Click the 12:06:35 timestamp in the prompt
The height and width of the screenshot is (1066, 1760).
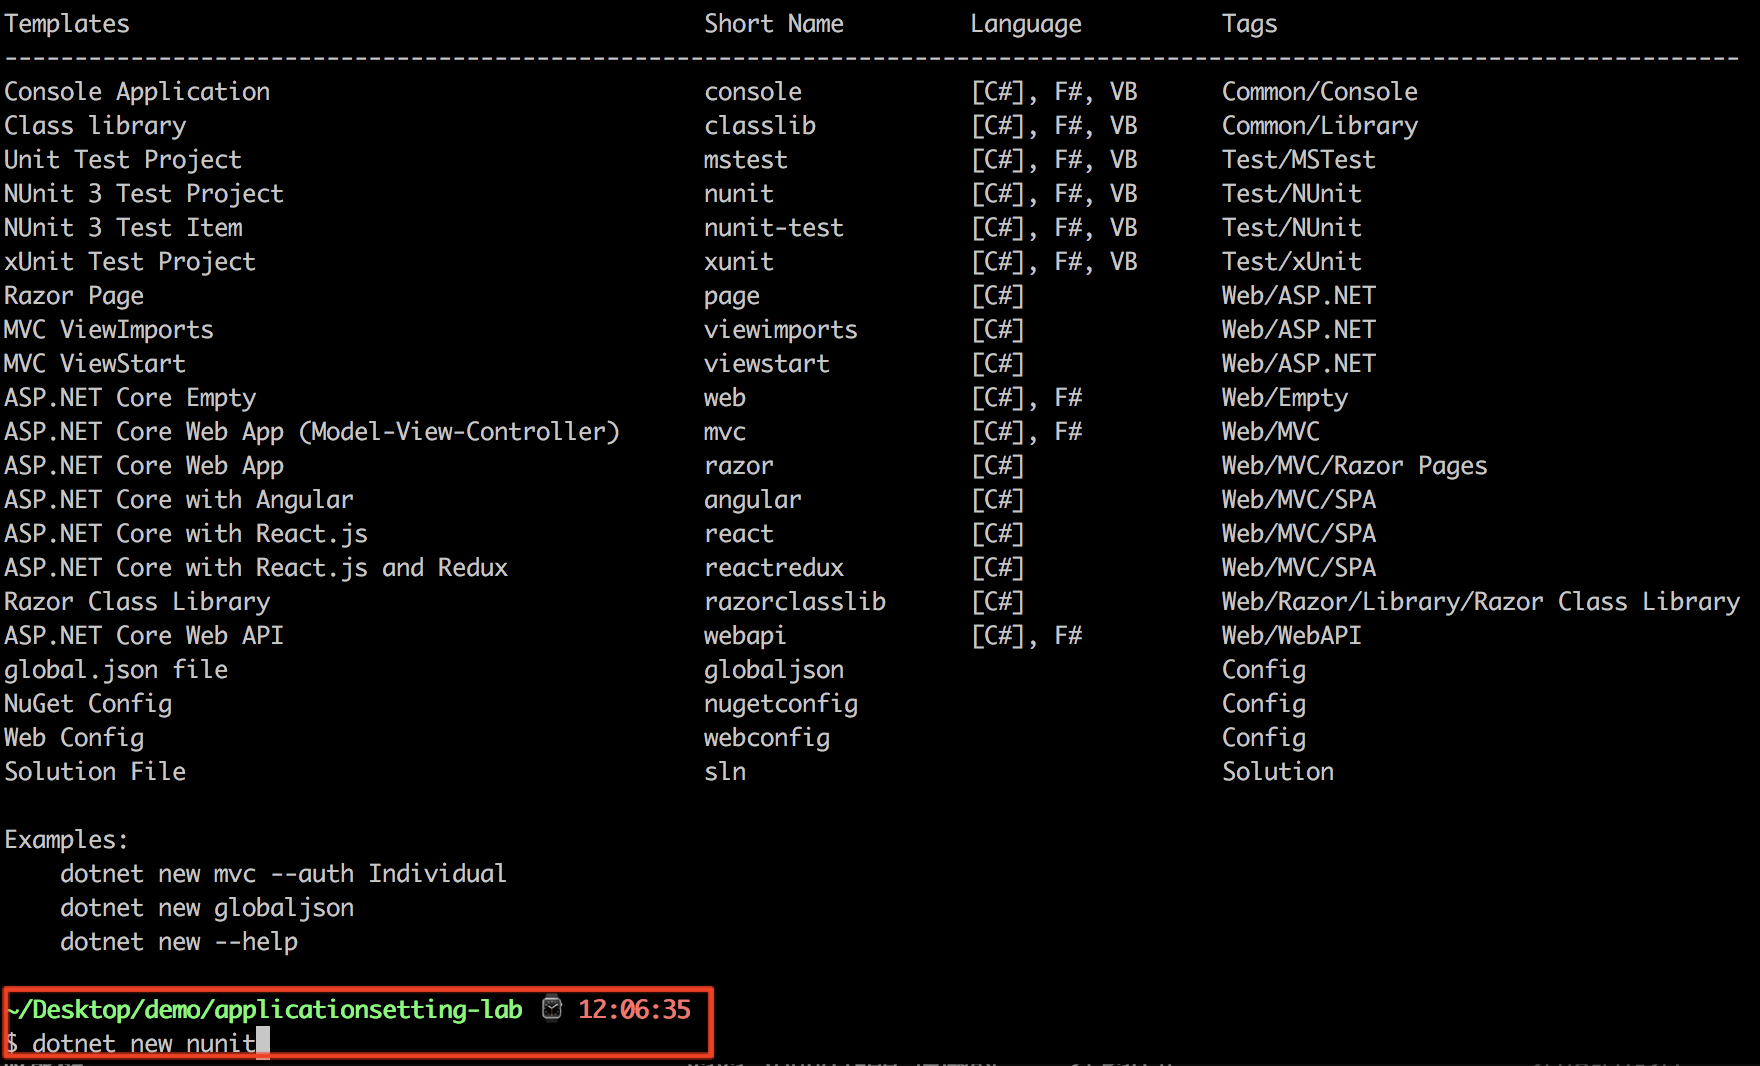coord(634,1009)
